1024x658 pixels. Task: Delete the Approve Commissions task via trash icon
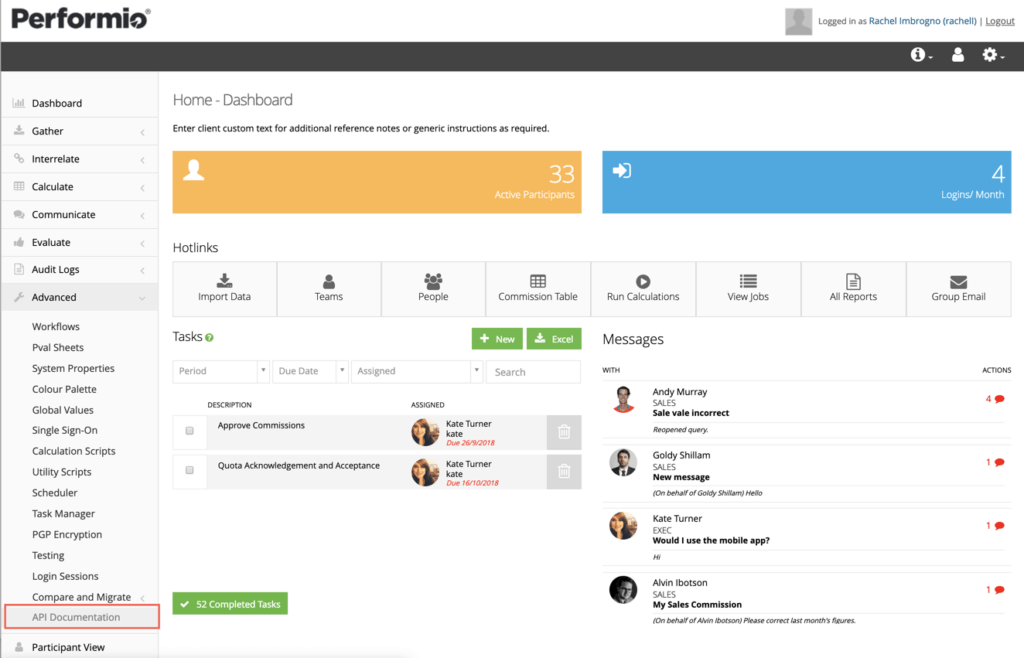(564, 432)
